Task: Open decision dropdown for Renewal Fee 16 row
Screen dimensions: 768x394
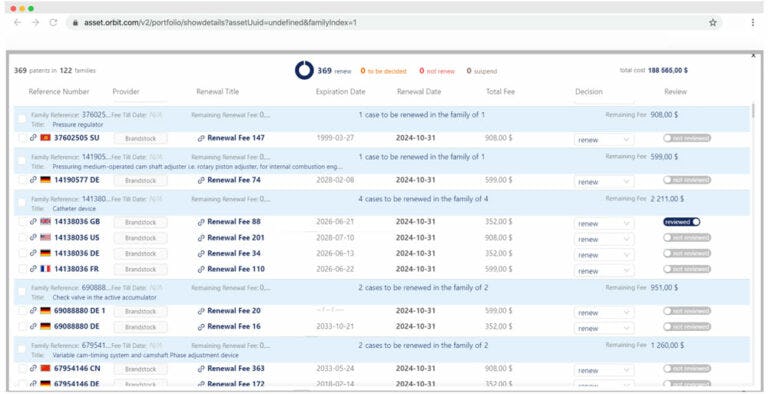Action: point(603,328)
